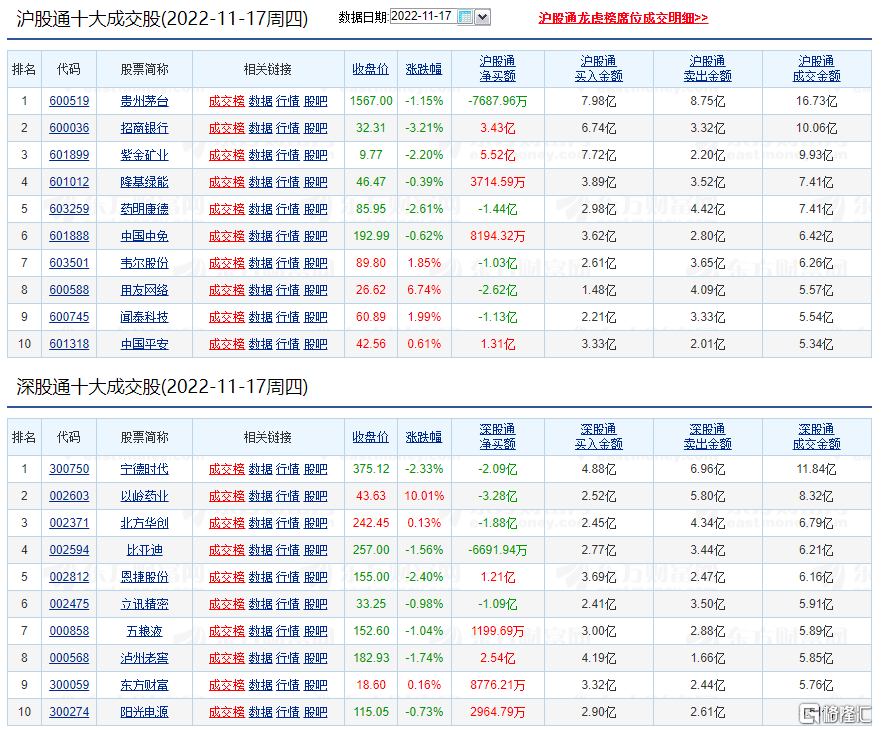879x732 pixels.
Task: Sort by 深股通净买额 column header
Action: tap(497, 437)
